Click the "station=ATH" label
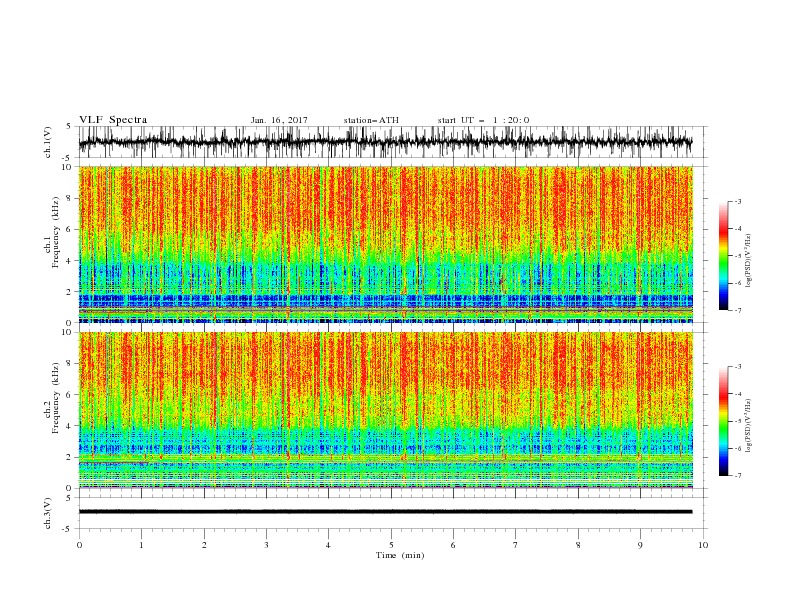This screenshot has height=612, width=792. click(371, 120)
